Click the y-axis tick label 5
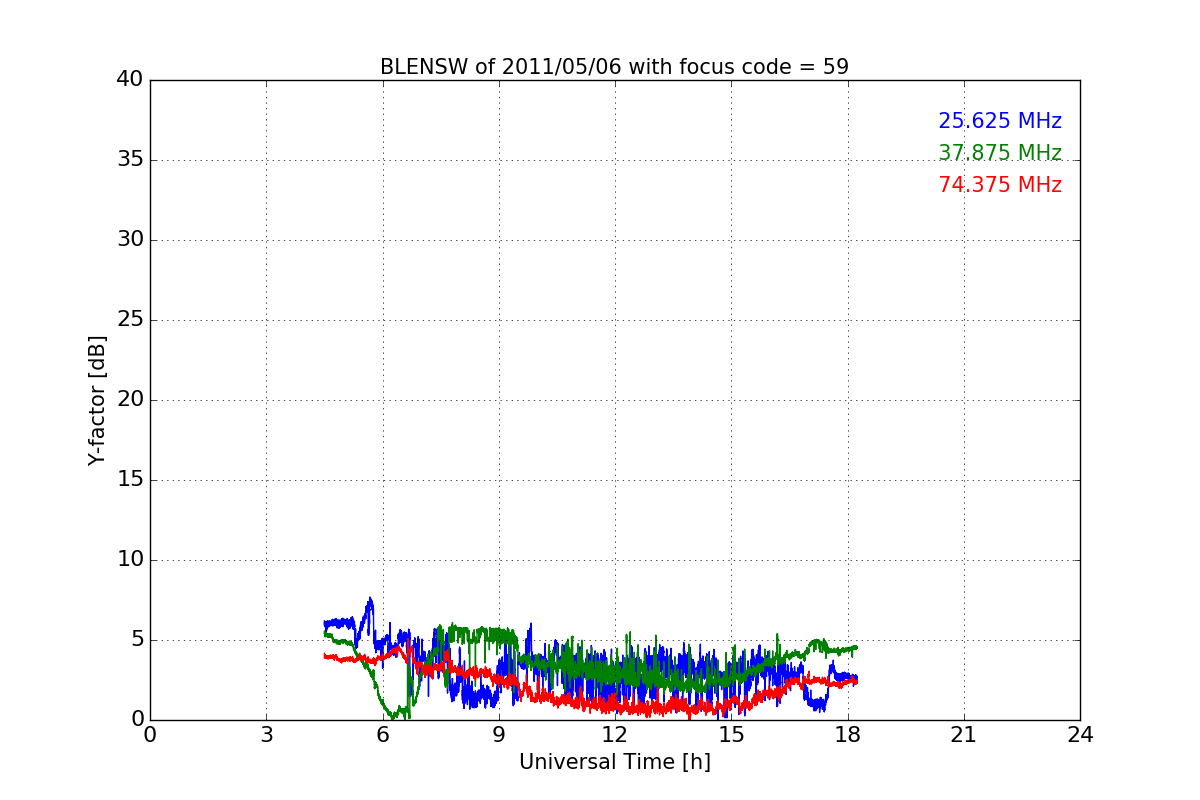Viewport: 1200px width, 800px height. [x=137, y=640]
